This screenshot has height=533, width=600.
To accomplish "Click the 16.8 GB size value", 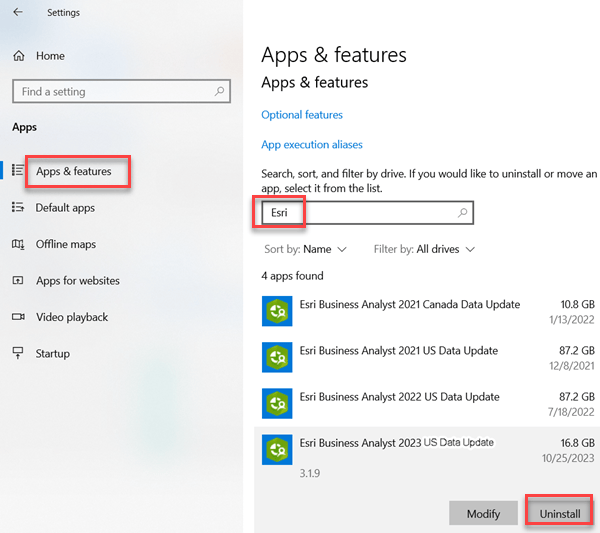I will pos(577,443).
